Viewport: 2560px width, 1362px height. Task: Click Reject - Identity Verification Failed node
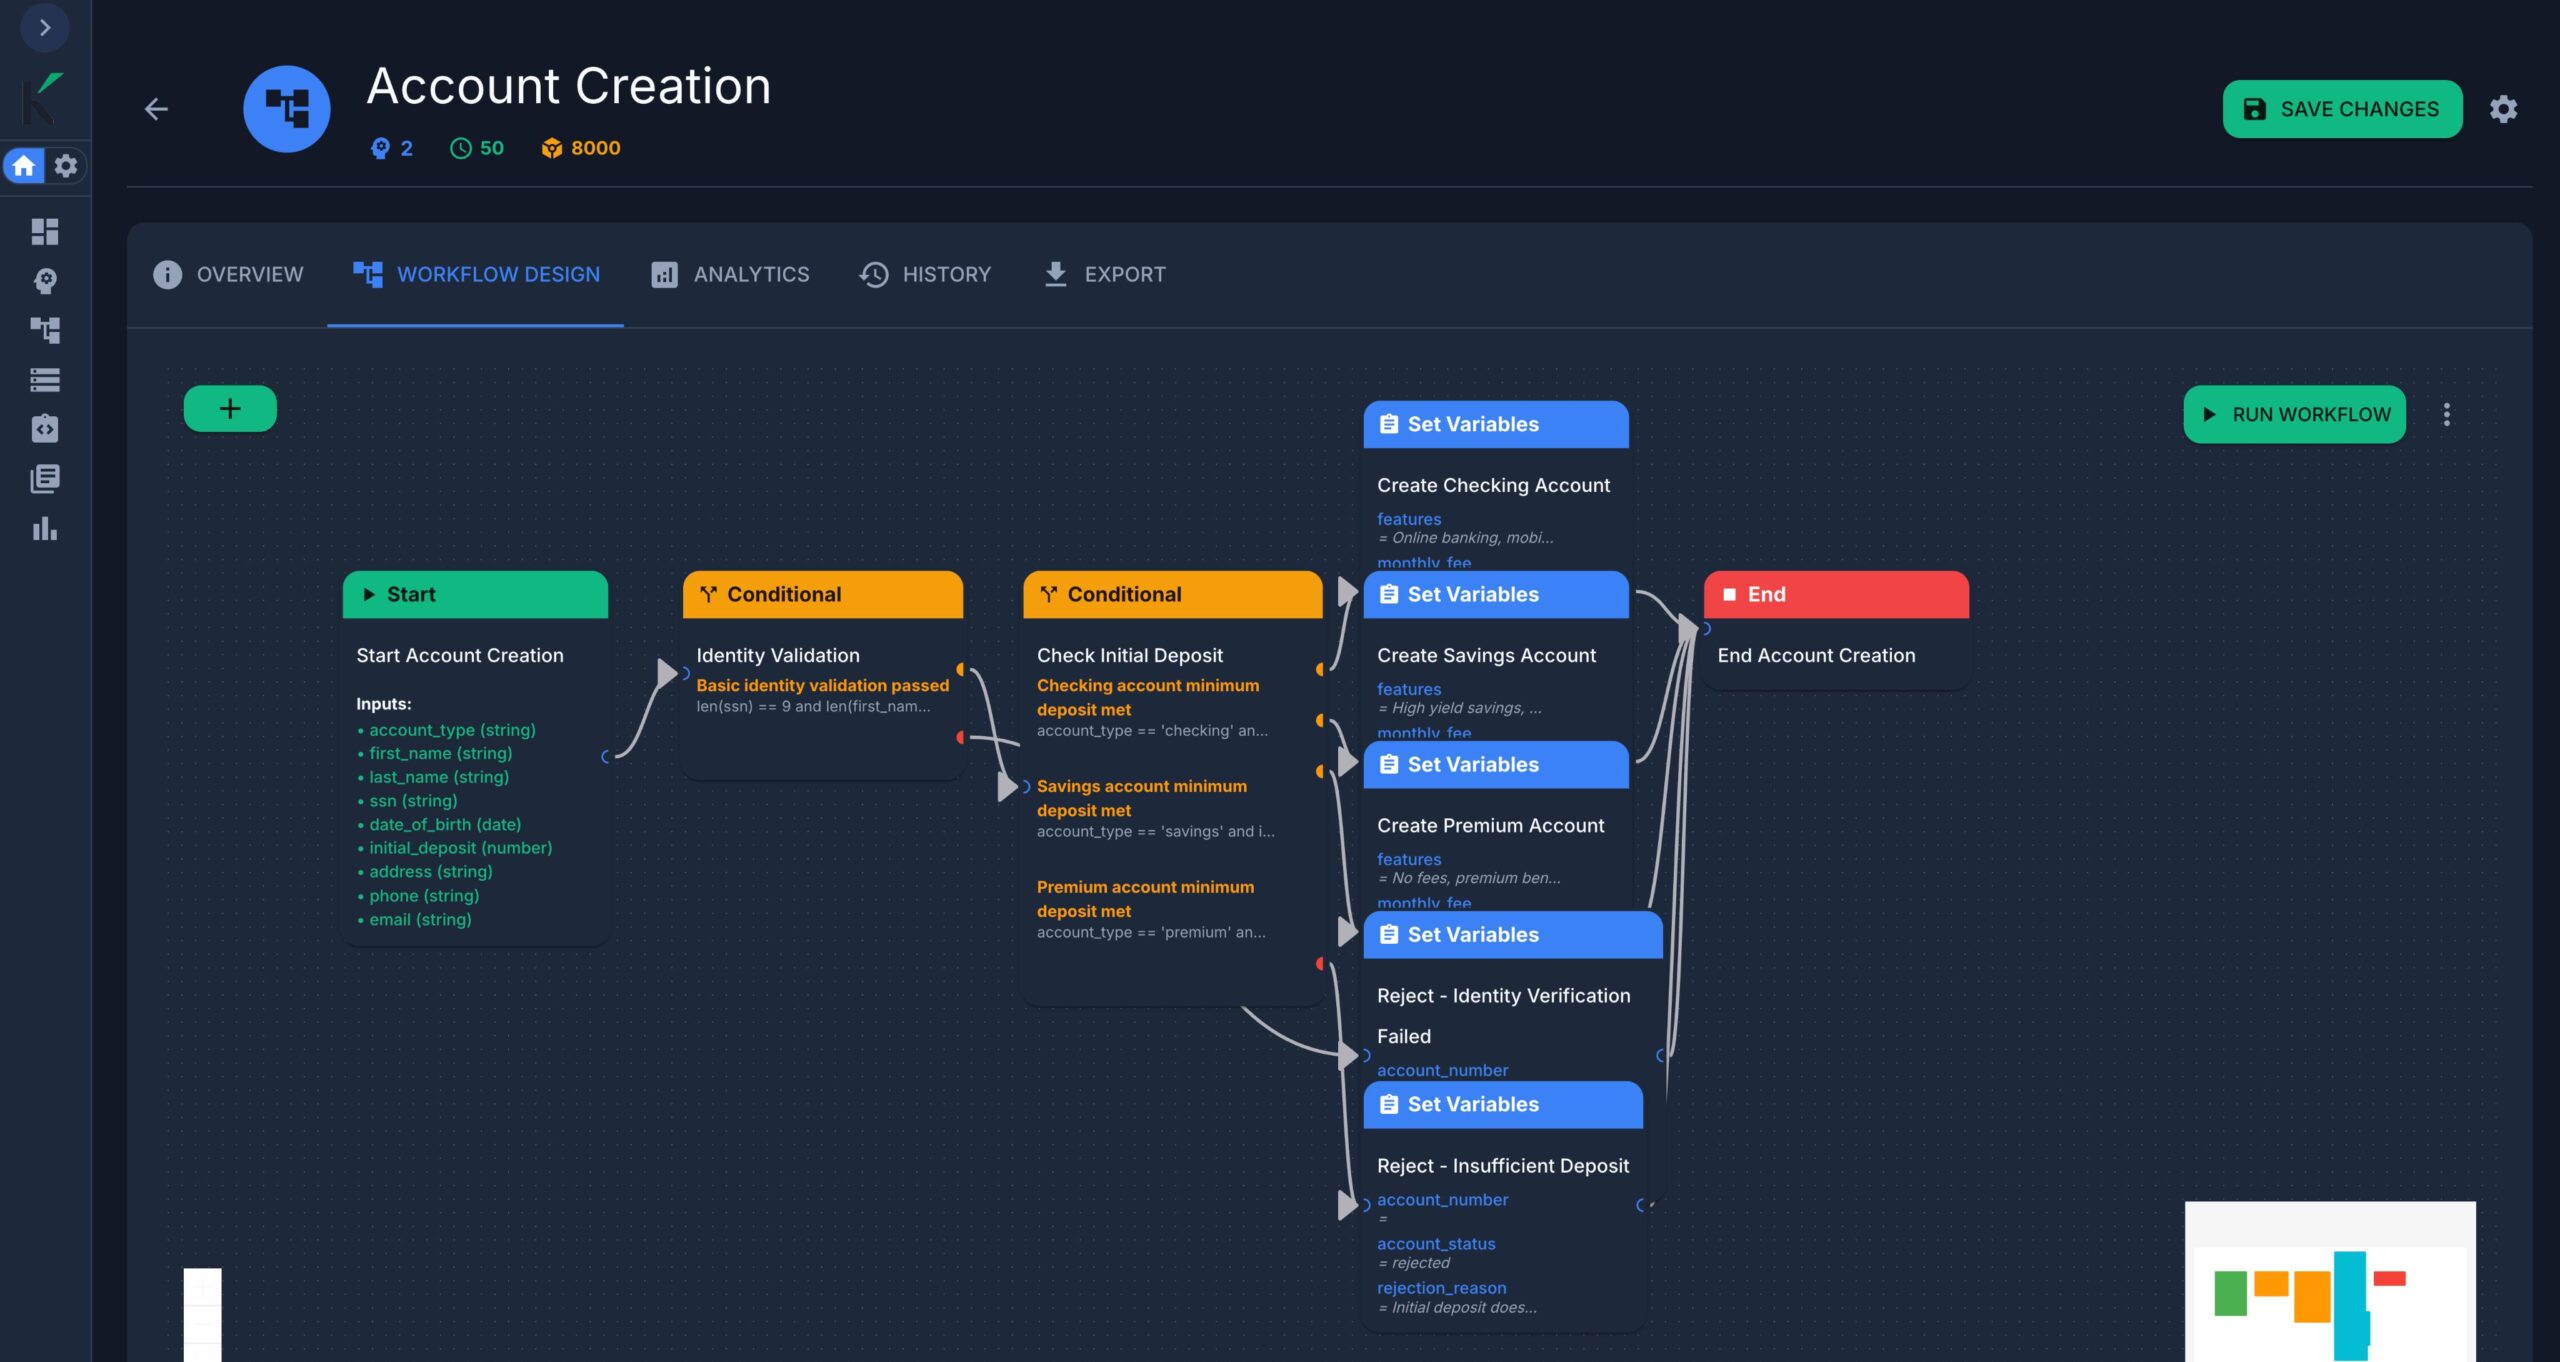1503,1015
